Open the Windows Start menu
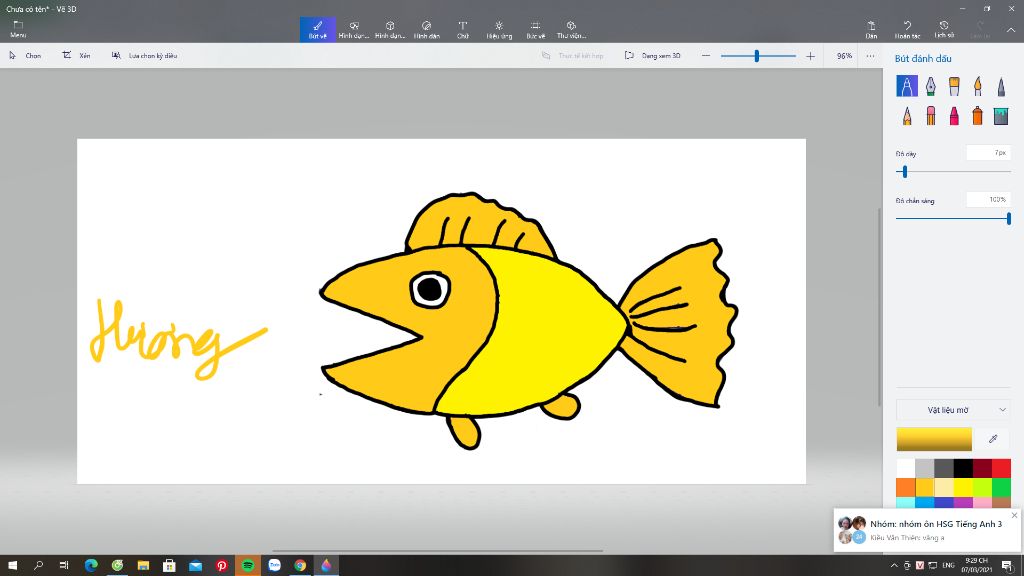1024x576 pixels. 12,566
